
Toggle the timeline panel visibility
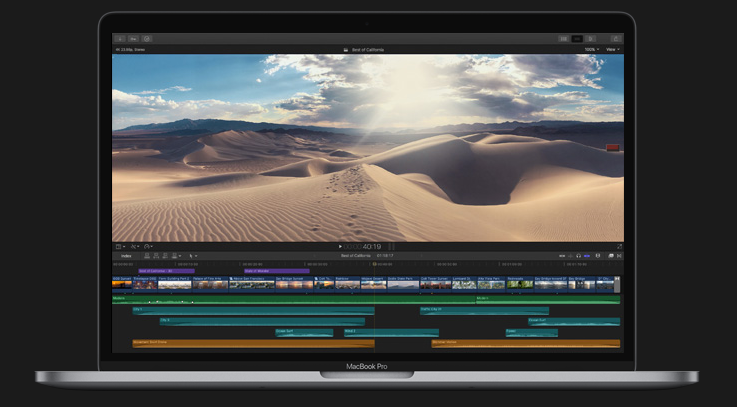pyautogui.click(x=577, y=39)
